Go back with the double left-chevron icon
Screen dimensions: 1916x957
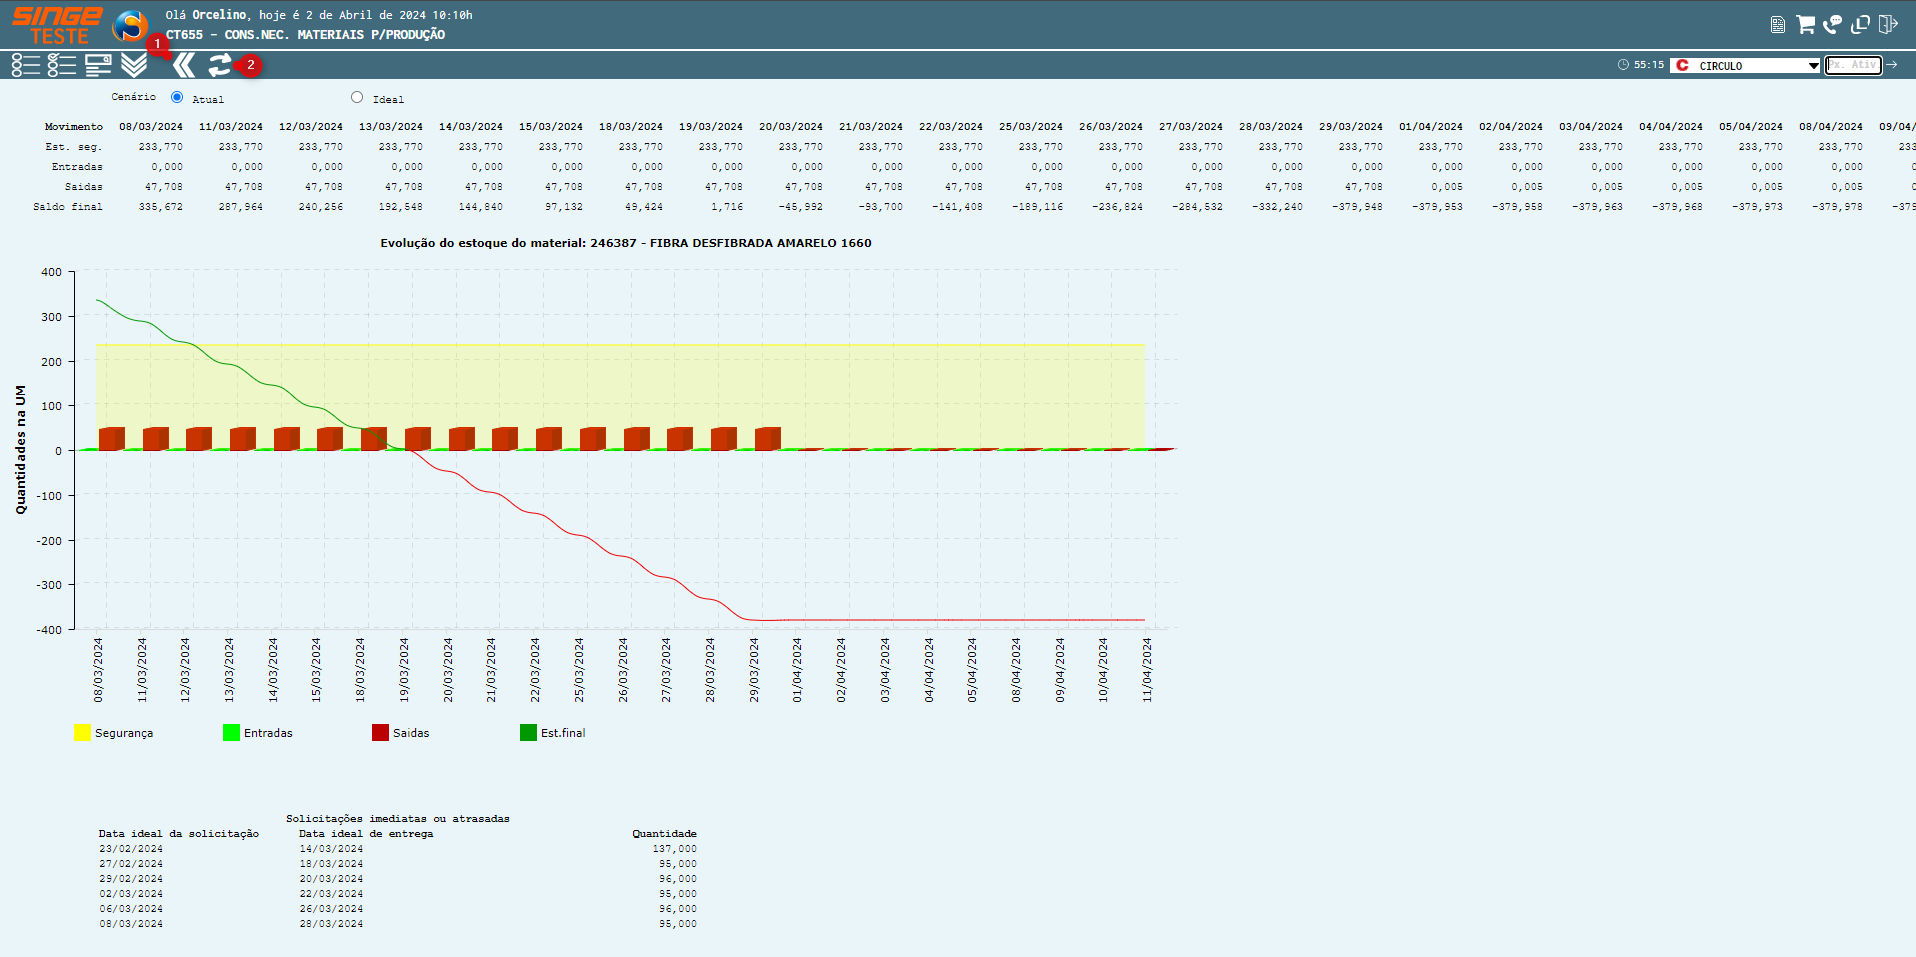[x=184, y=65]
